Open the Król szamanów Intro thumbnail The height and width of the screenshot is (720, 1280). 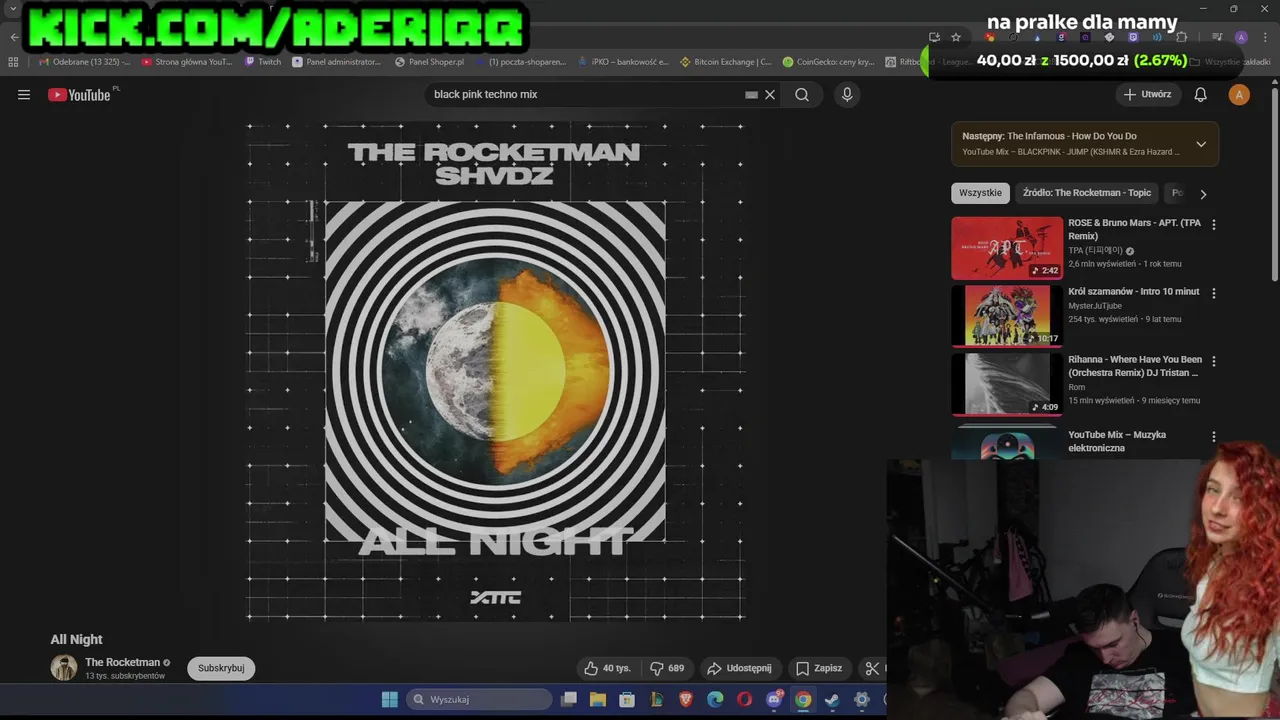[x=1007, y=316]
